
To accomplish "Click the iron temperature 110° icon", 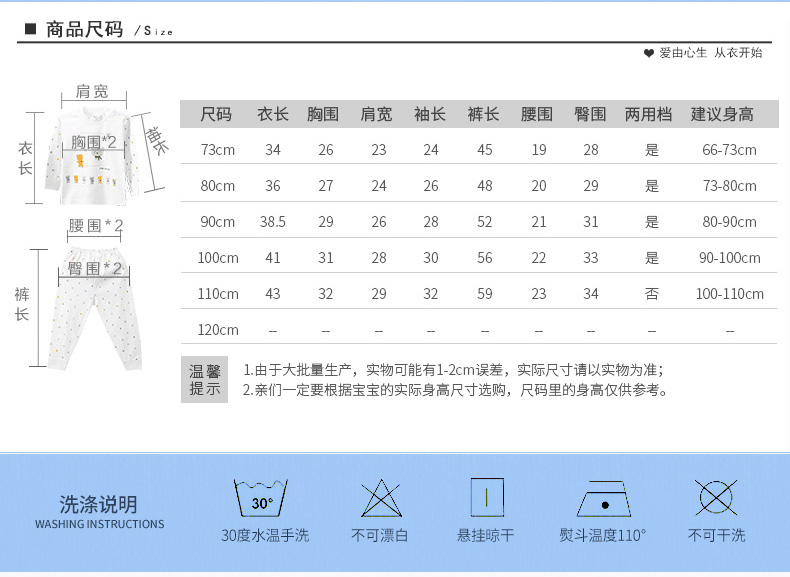I will tap(603, 499).
